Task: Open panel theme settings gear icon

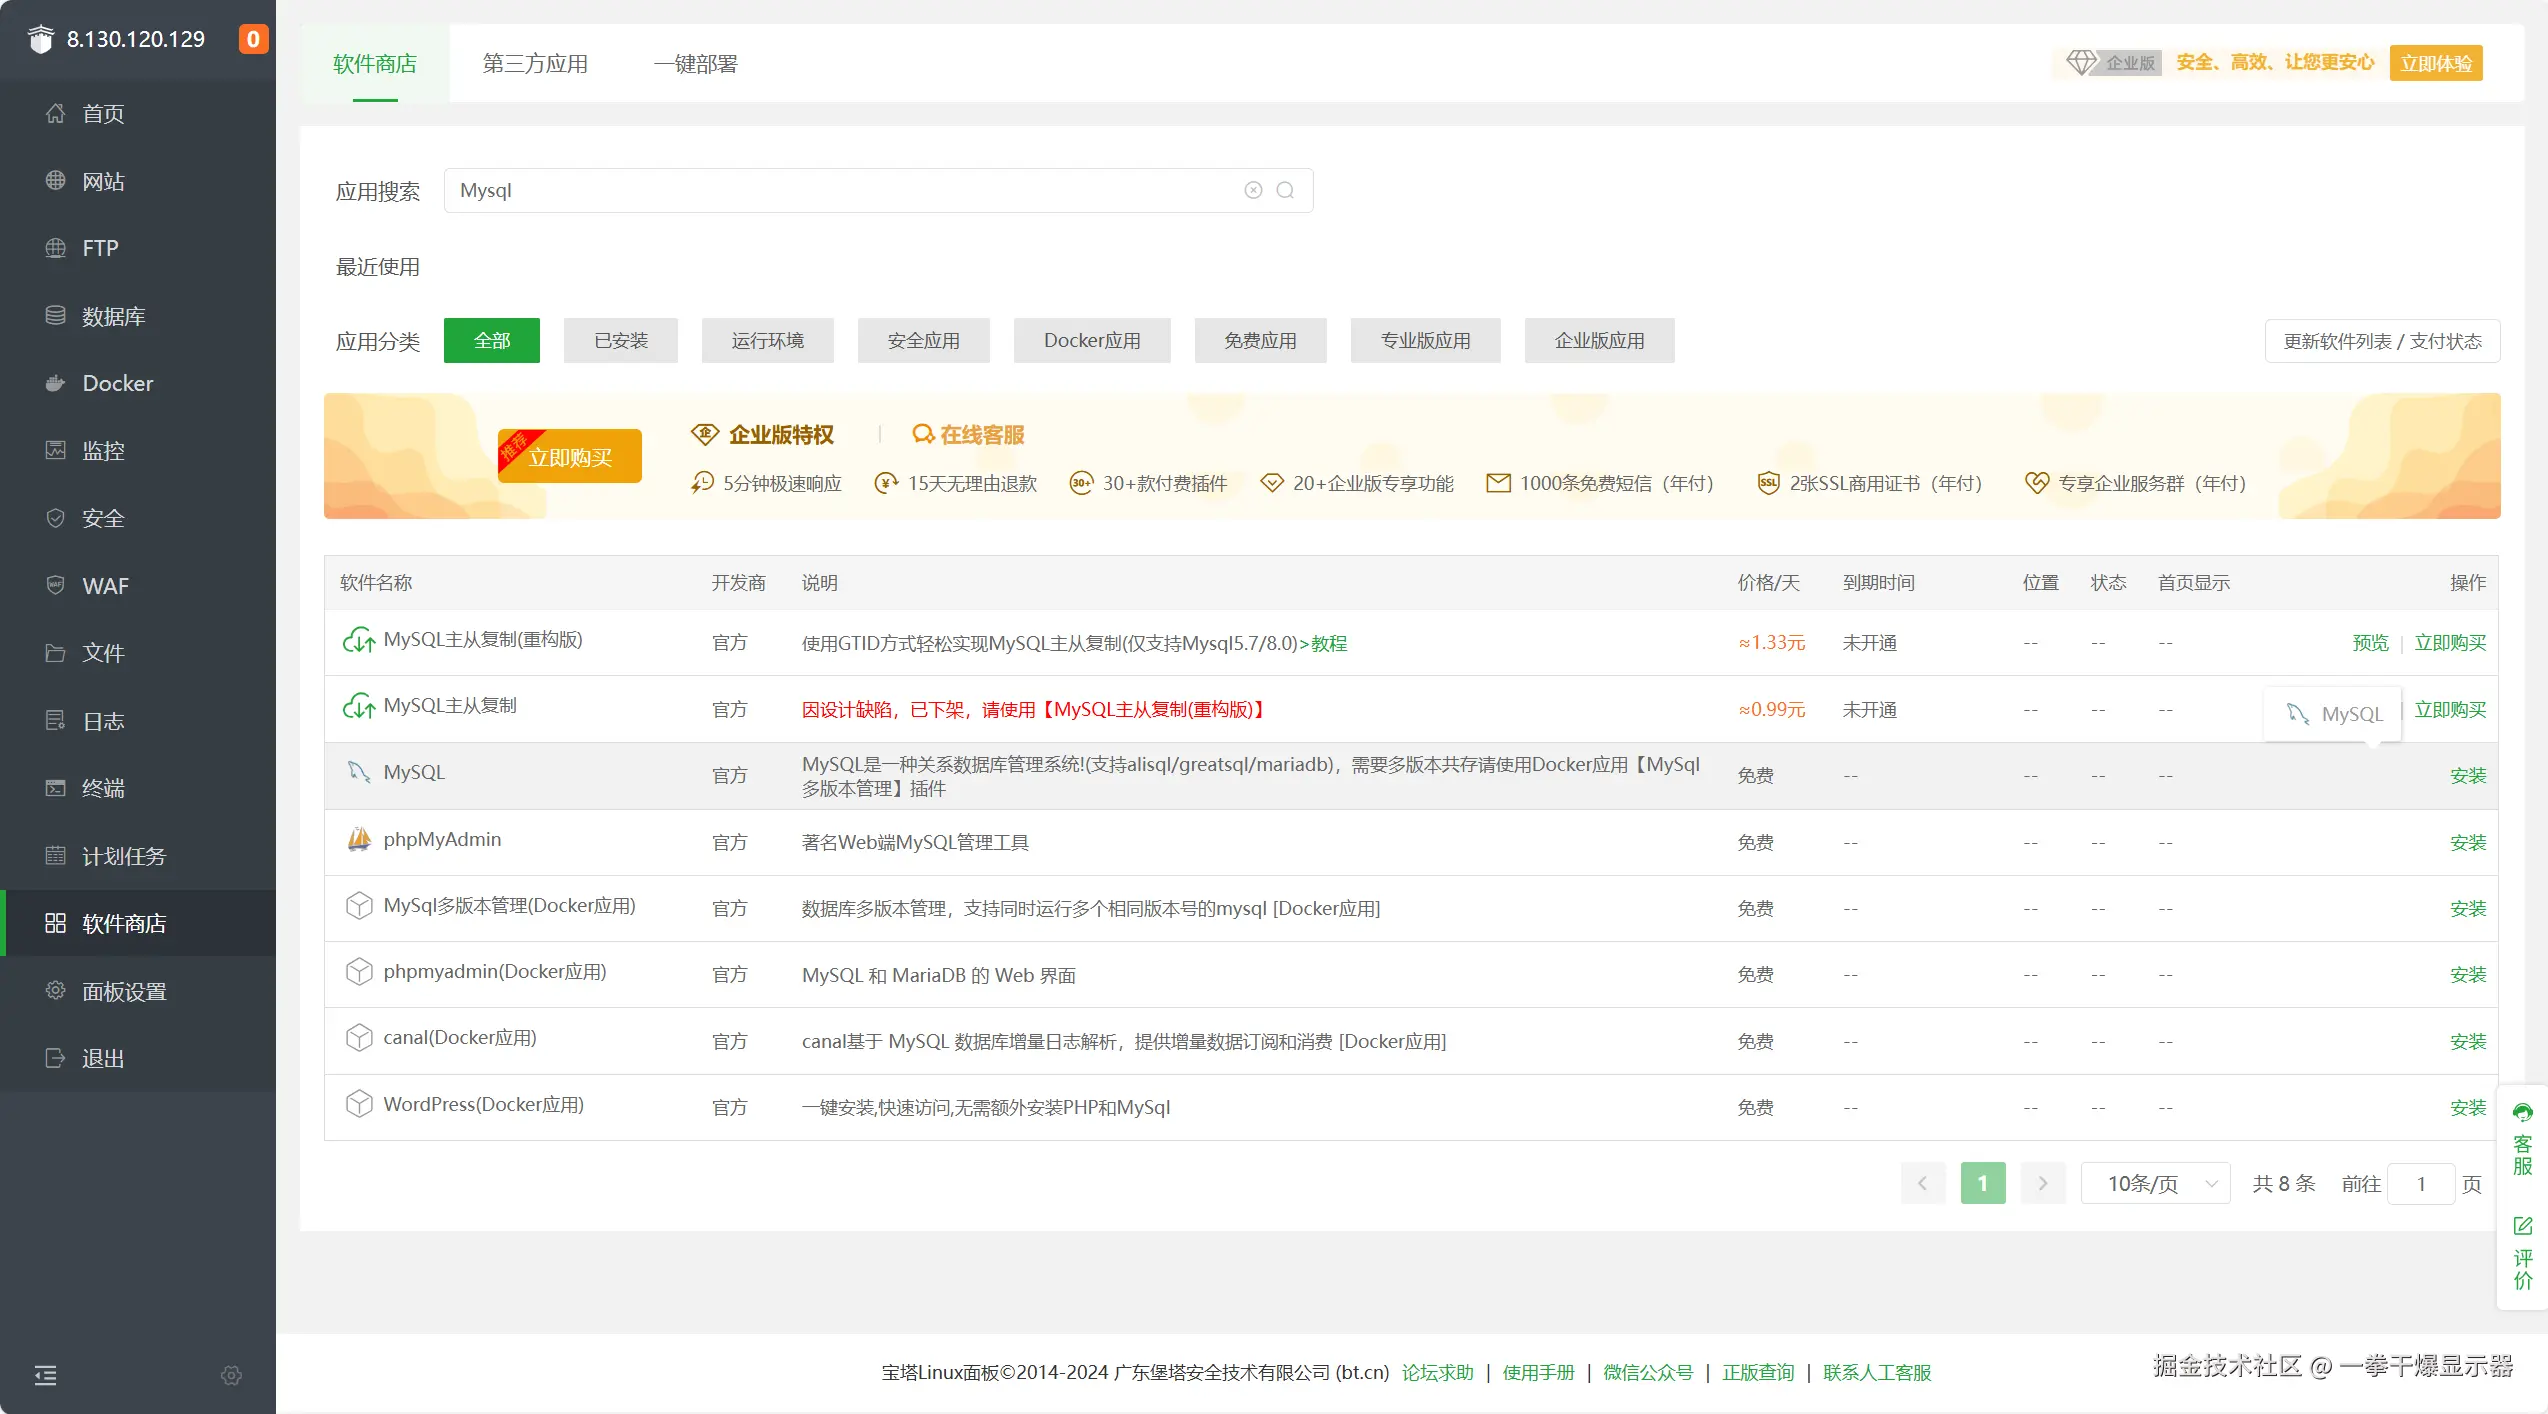Action: point(231,1375)
